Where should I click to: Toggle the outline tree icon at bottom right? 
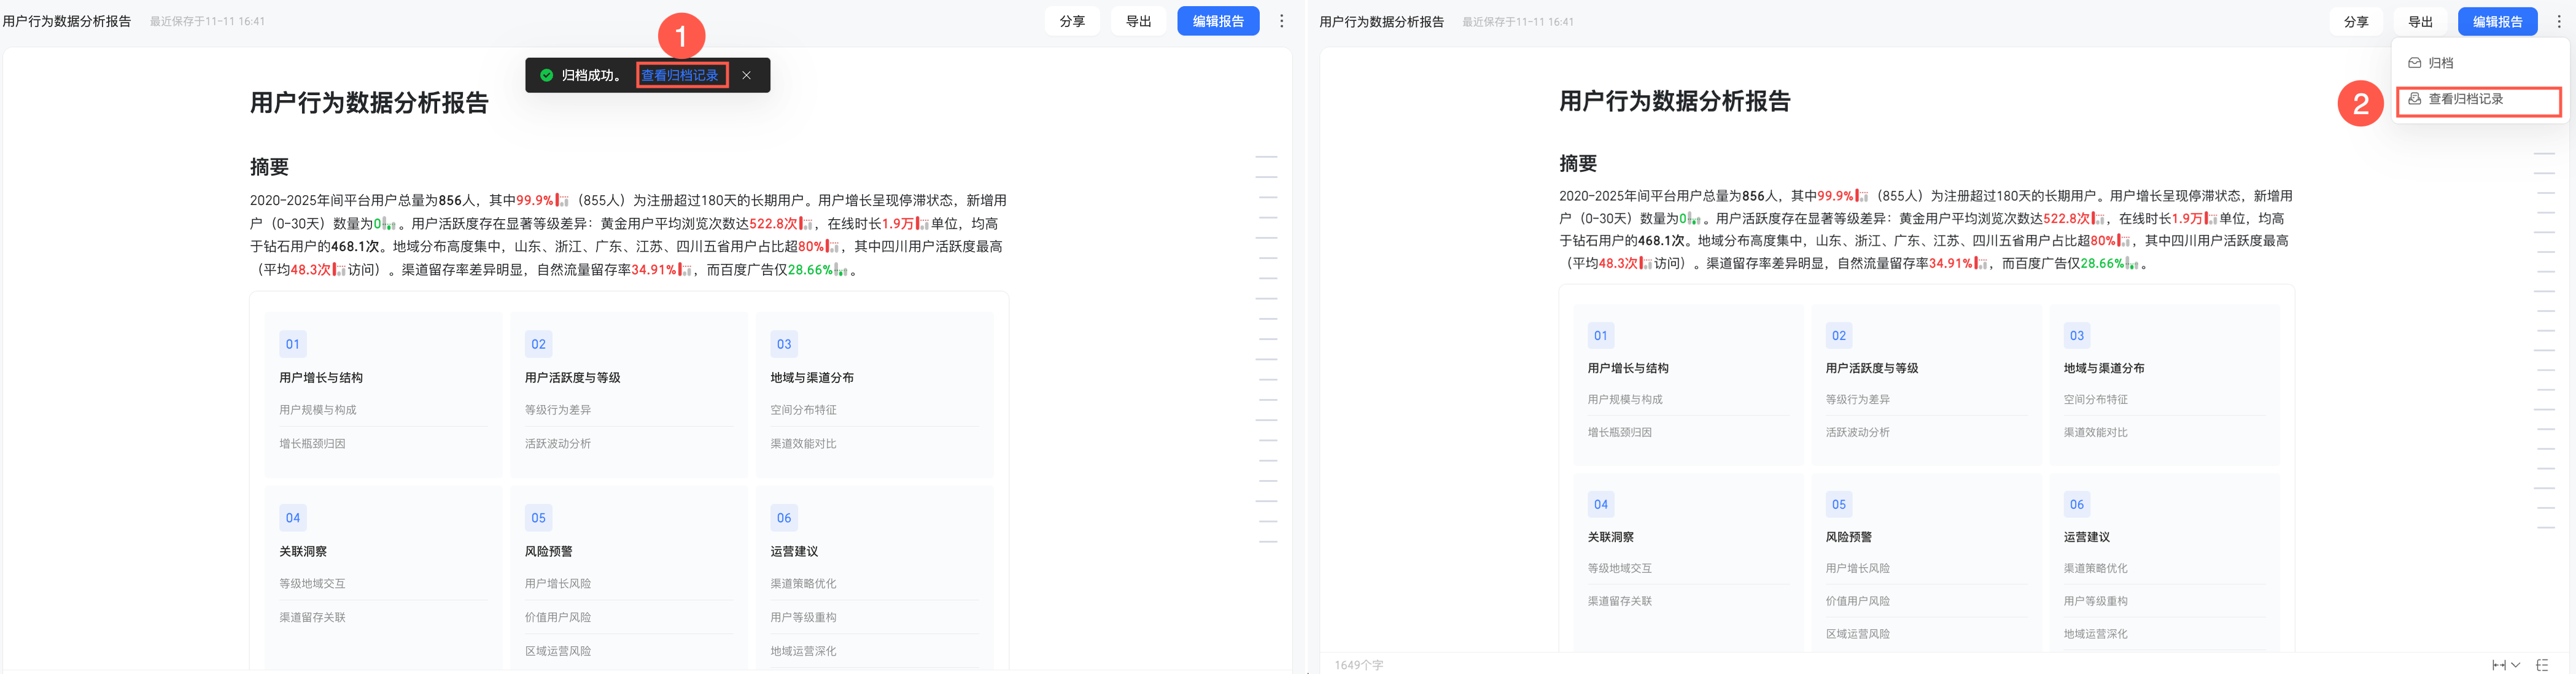click(x=2542, y=665)
